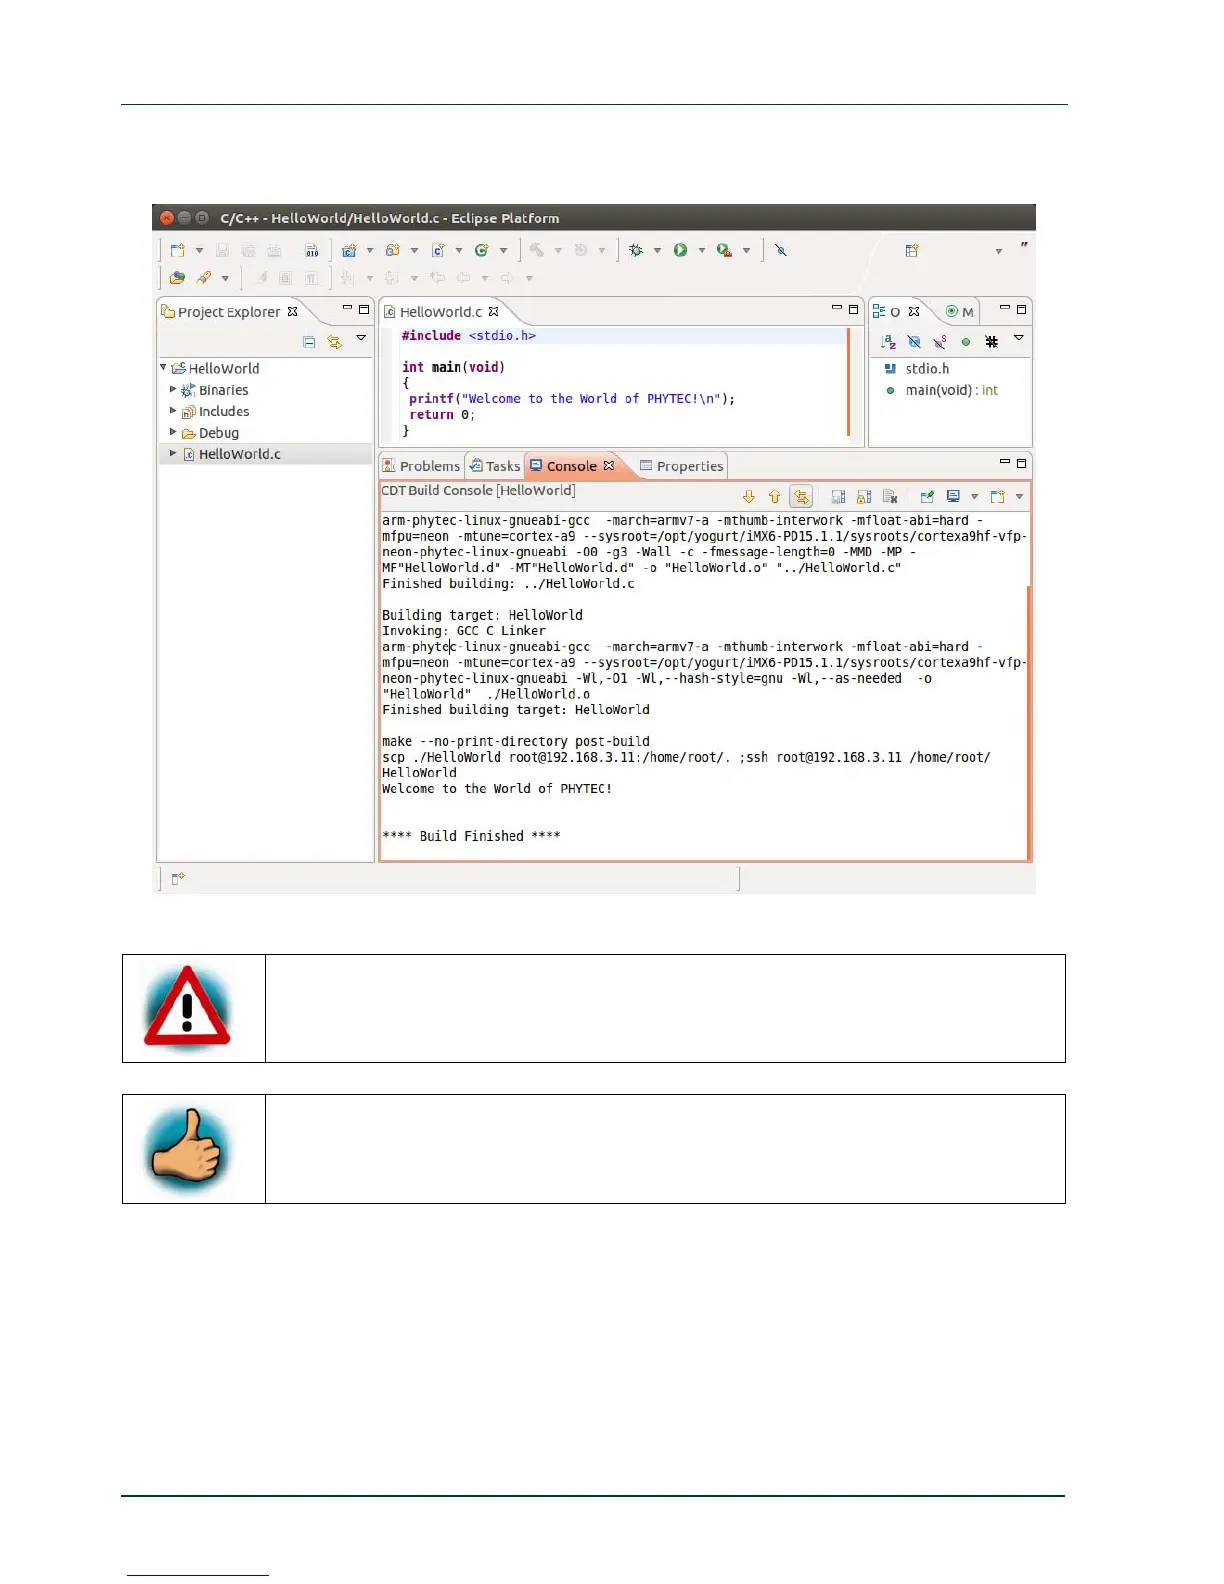Open the New Class dropdown arrow
Image resolution: width=1224 pixels, height=1584 pixels.
503,250
